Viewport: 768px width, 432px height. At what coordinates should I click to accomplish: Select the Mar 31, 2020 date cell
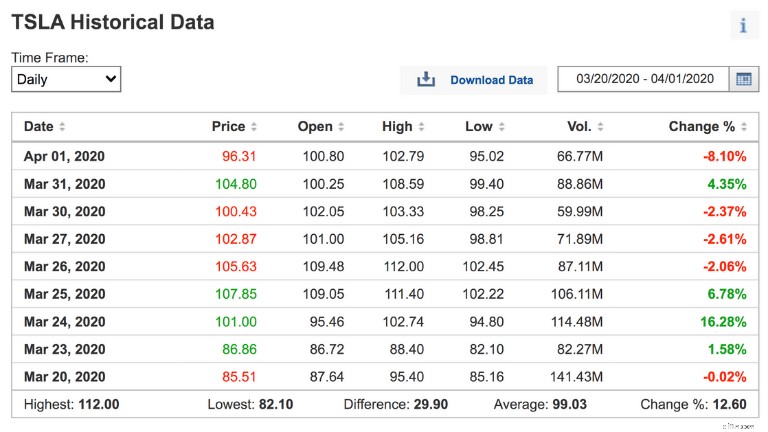click(65, 184)
